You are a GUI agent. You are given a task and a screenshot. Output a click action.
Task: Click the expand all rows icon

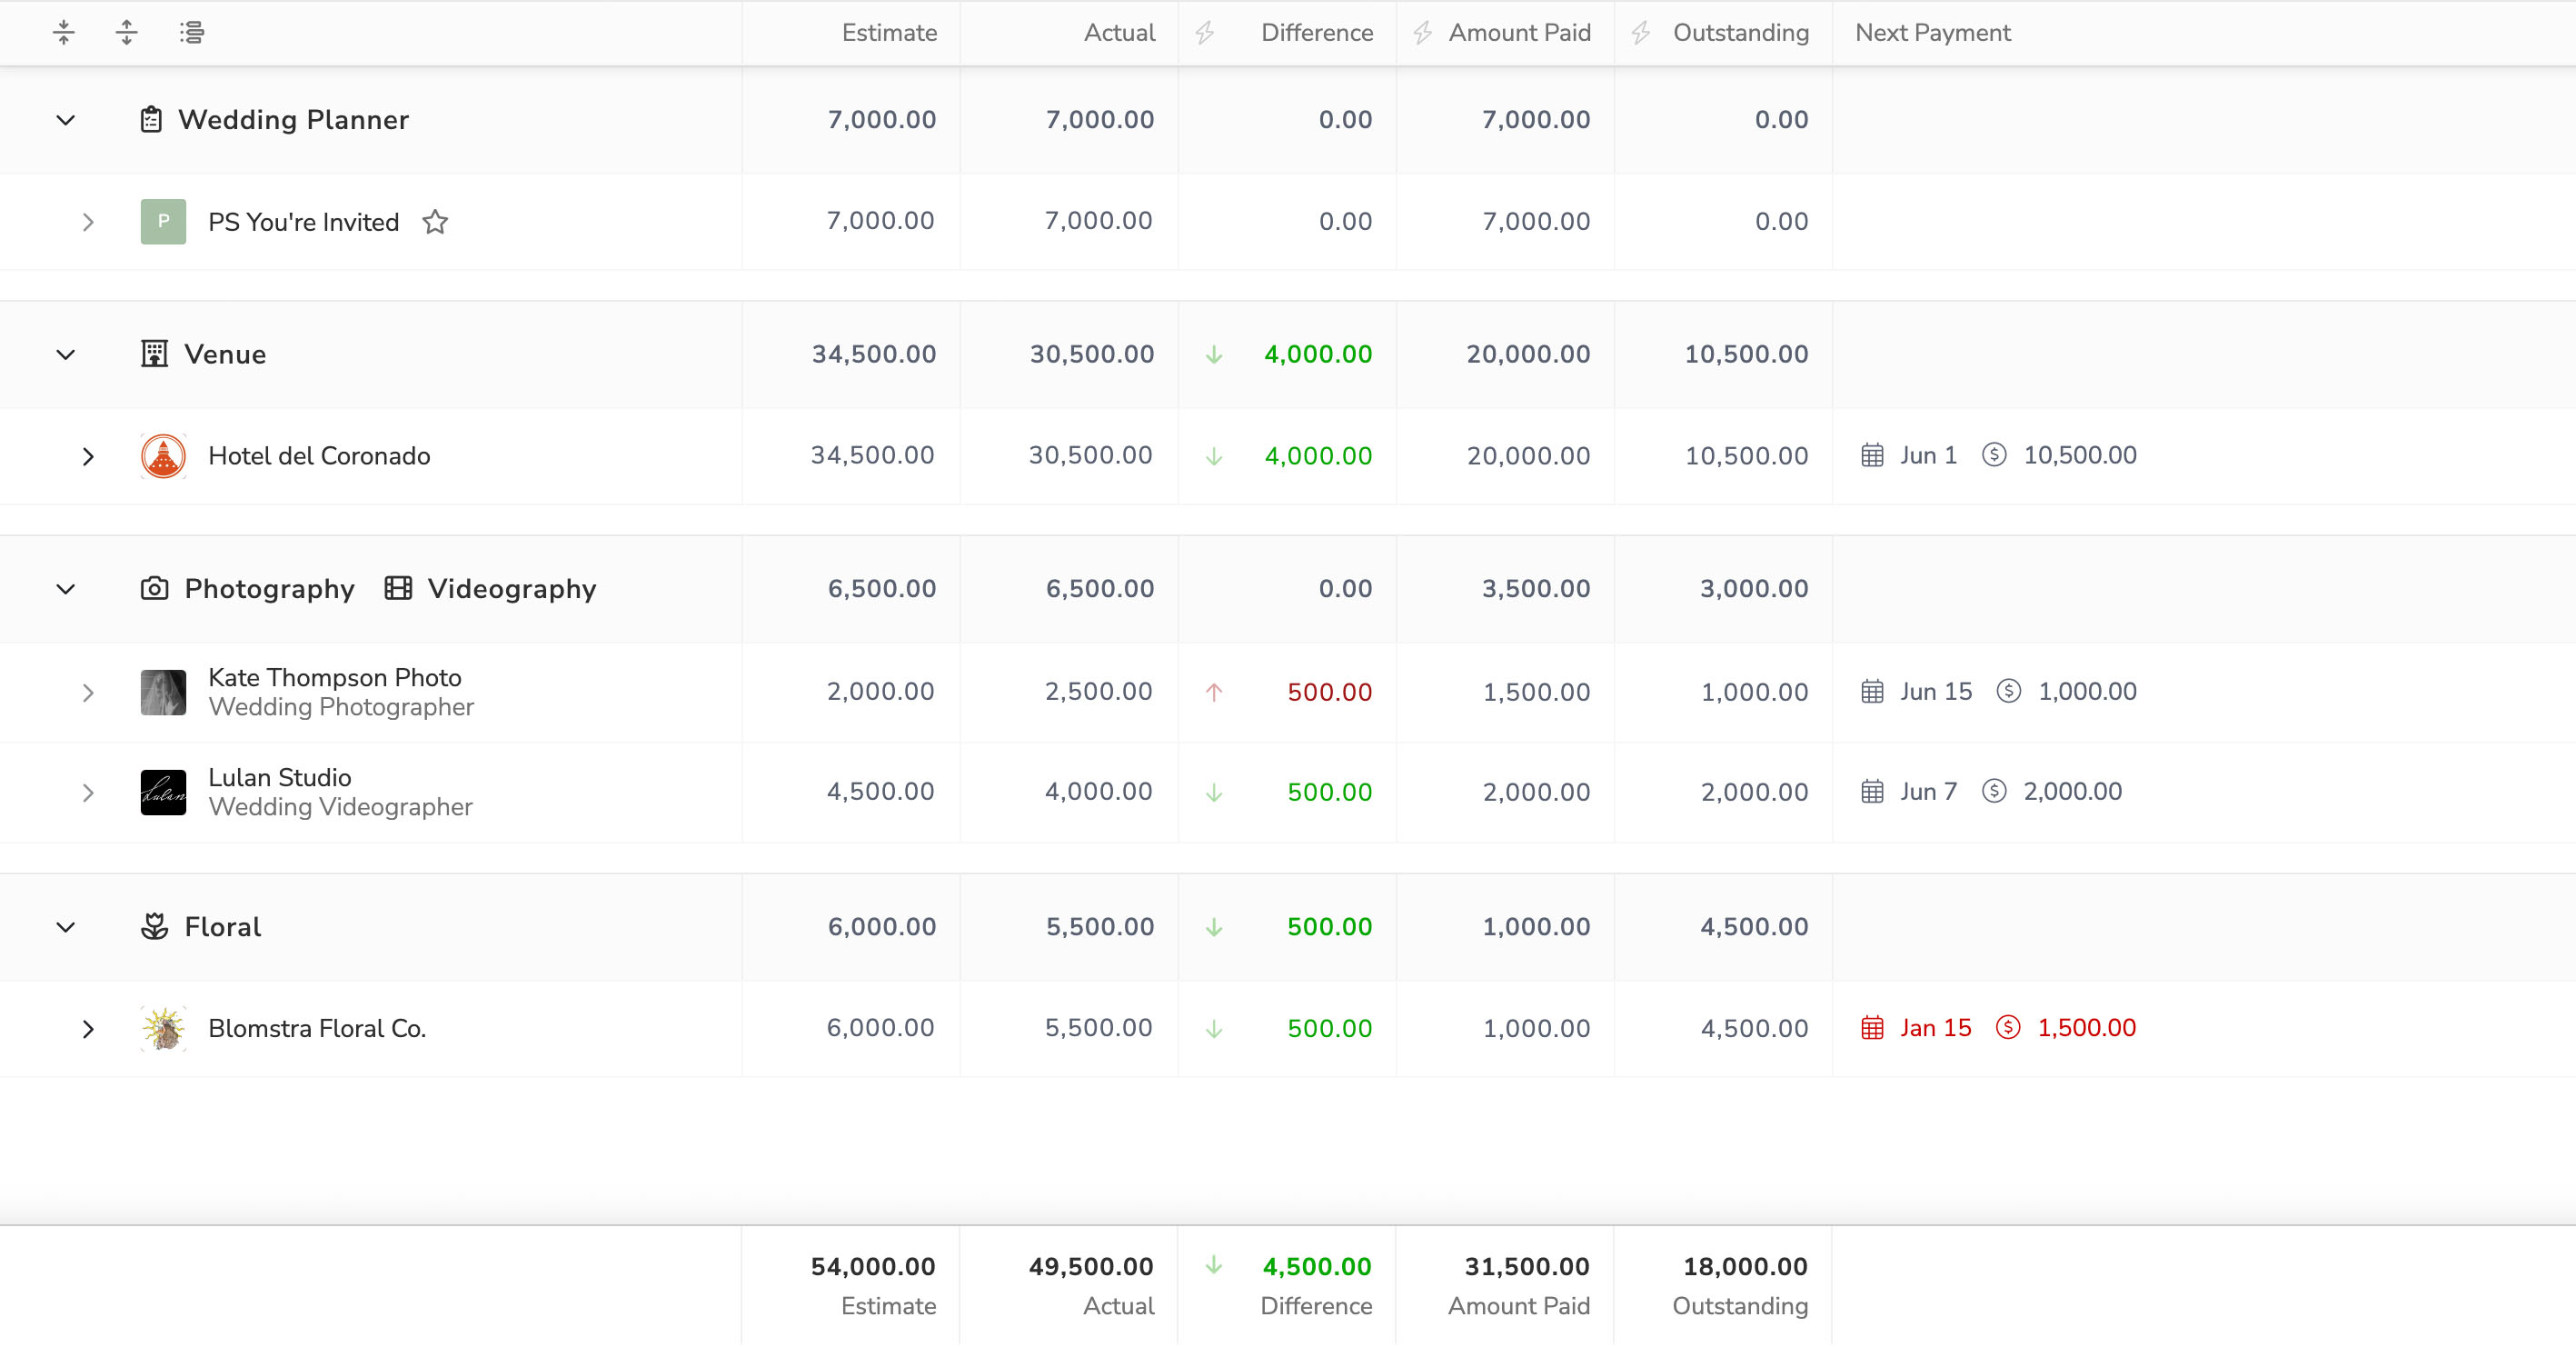click(127, 33)
